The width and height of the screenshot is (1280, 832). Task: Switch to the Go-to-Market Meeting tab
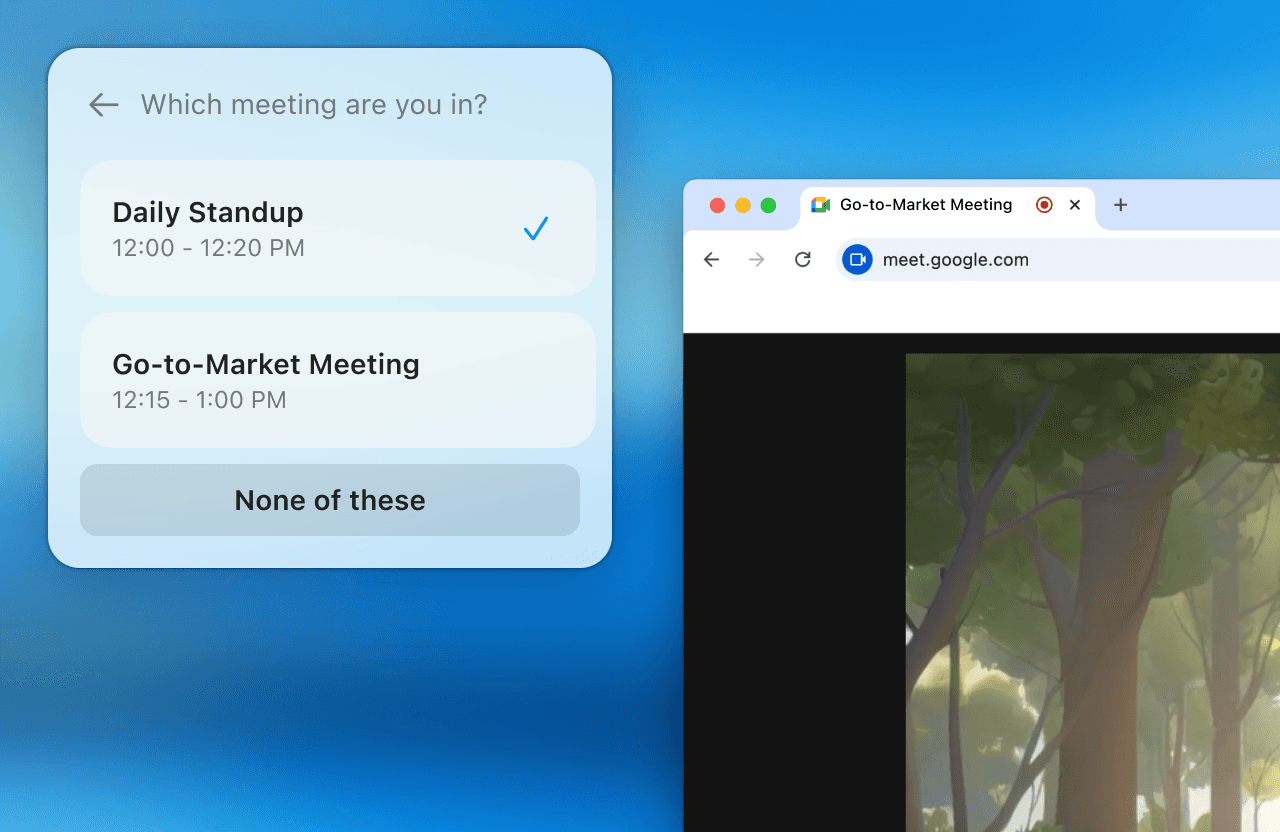click(x=925, y=205)
